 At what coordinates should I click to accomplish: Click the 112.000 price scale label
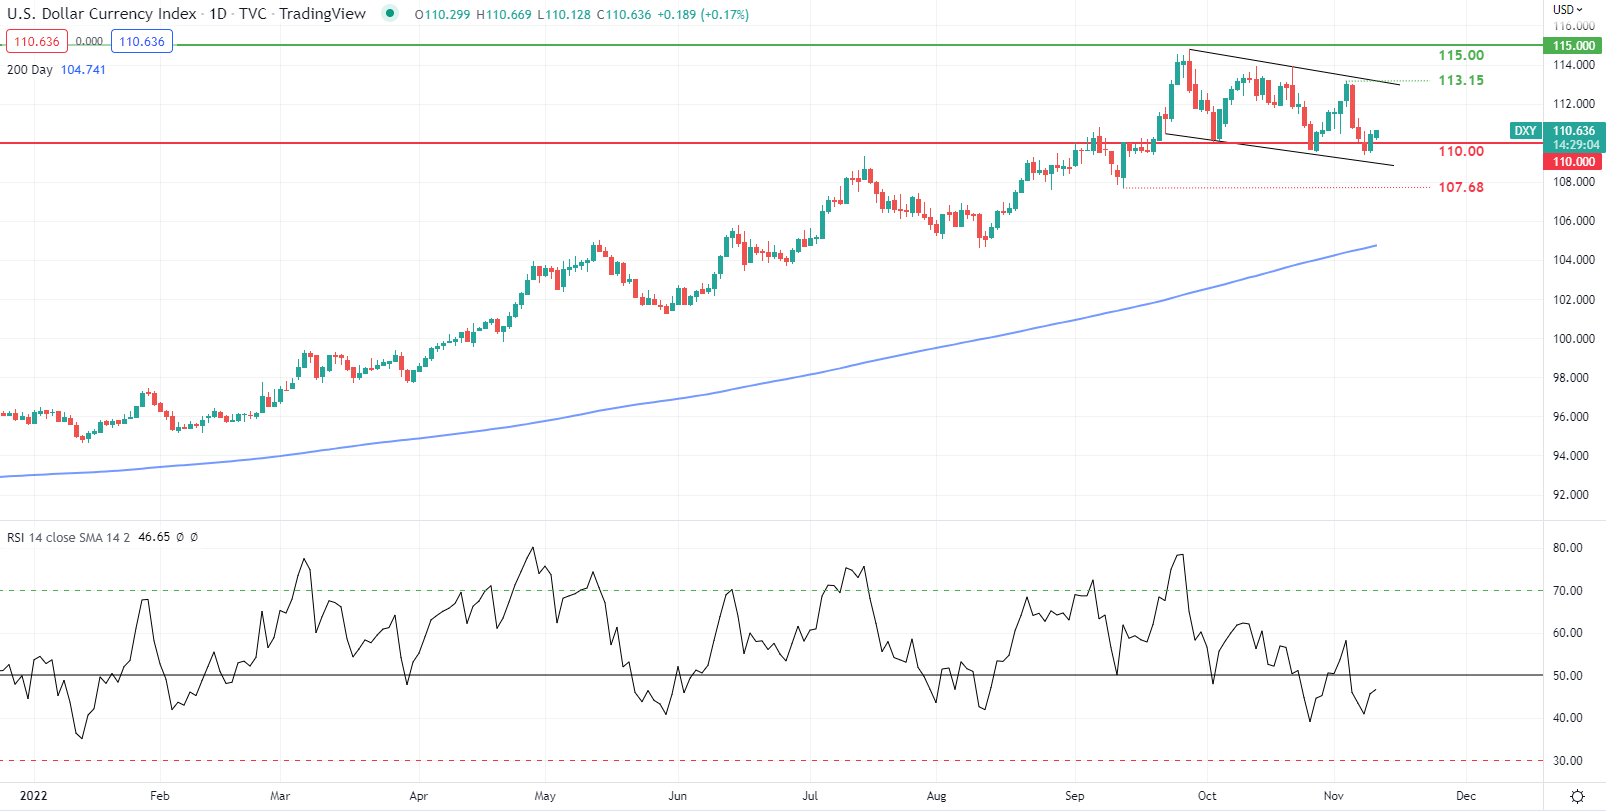[1574, 104]
